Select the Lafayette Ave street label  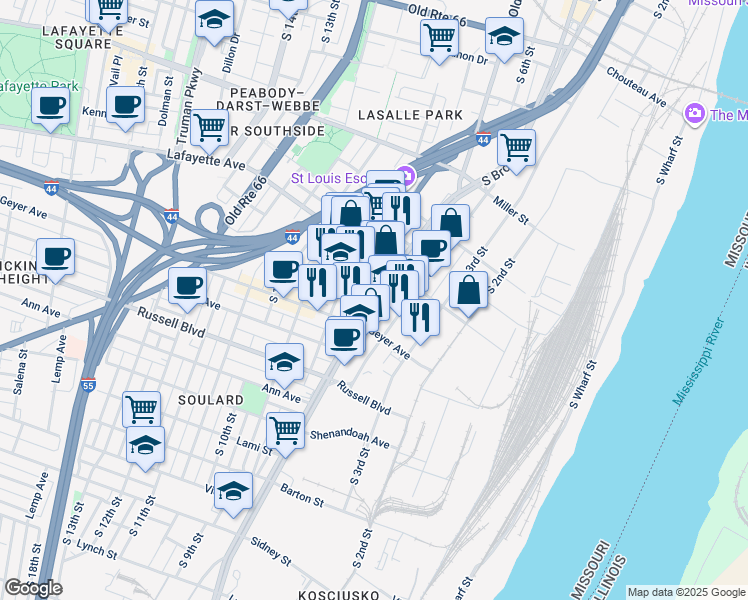click(206, 159)
